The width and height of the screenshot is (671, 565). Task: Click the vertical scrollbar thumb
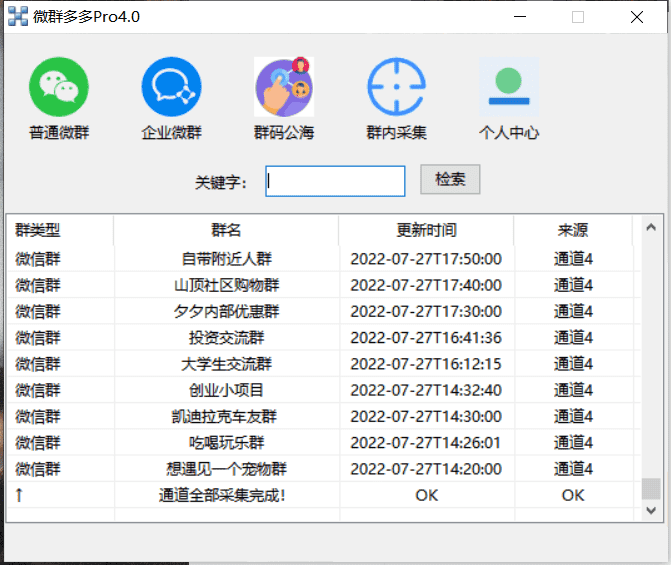[651, 488]
